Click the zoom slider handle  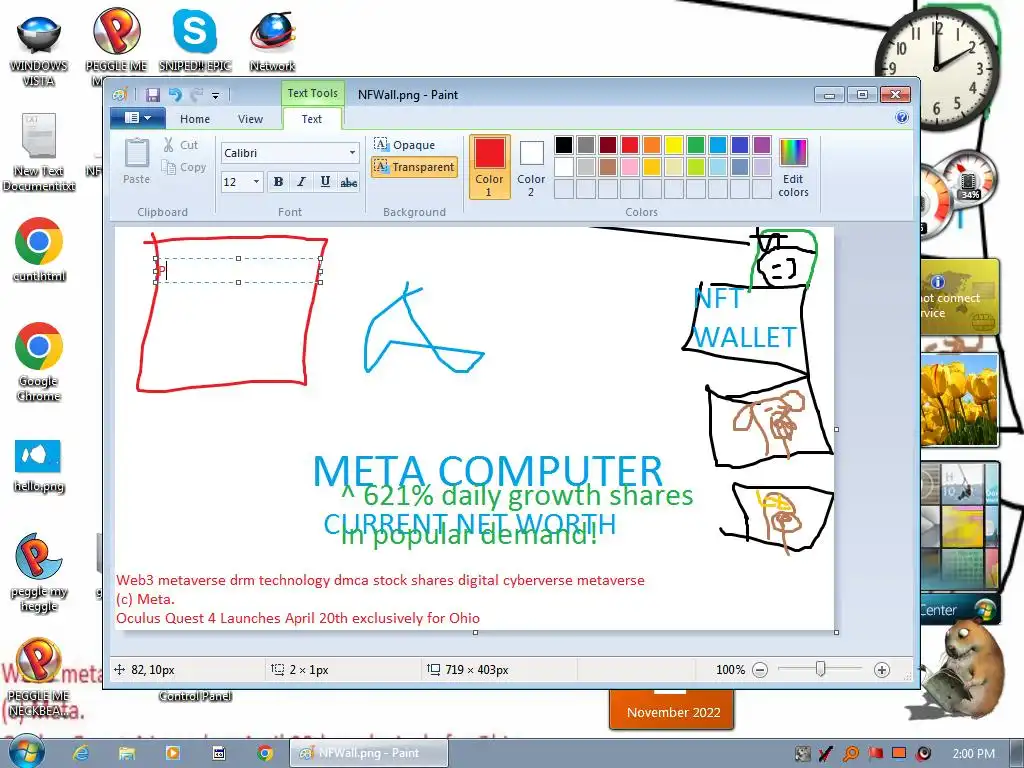pos(820,669)
